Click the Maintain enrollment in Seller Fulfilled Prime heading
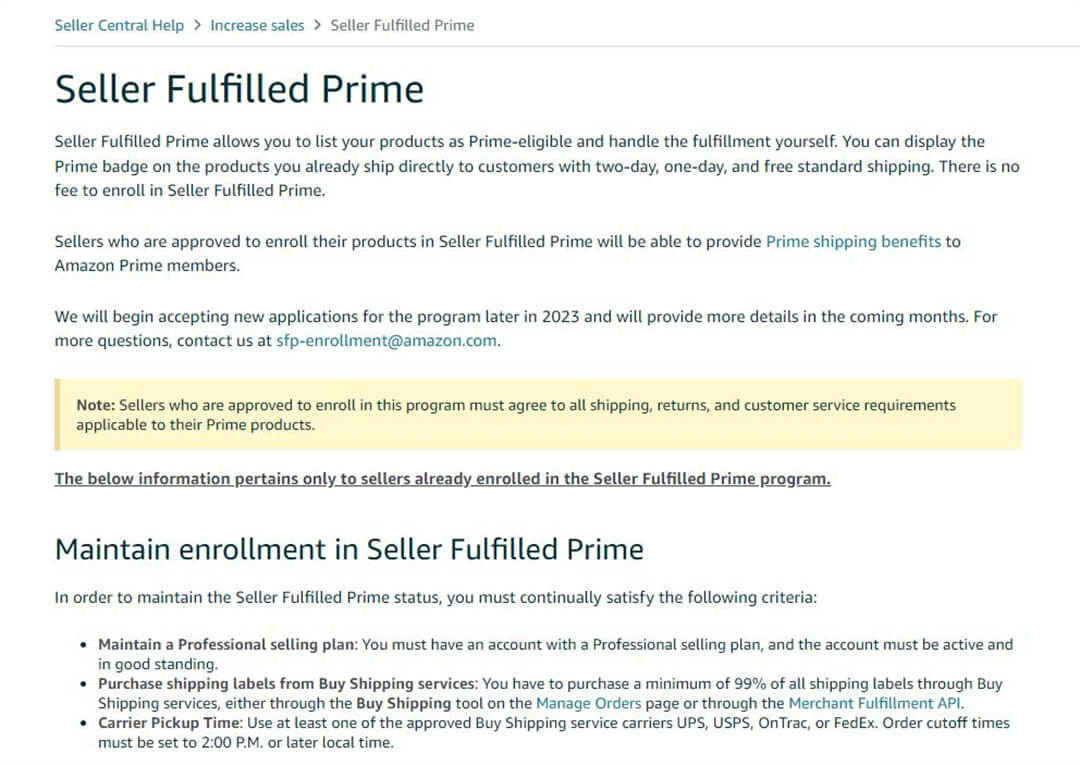The image size is (1080, 765). tap(349, 549)
